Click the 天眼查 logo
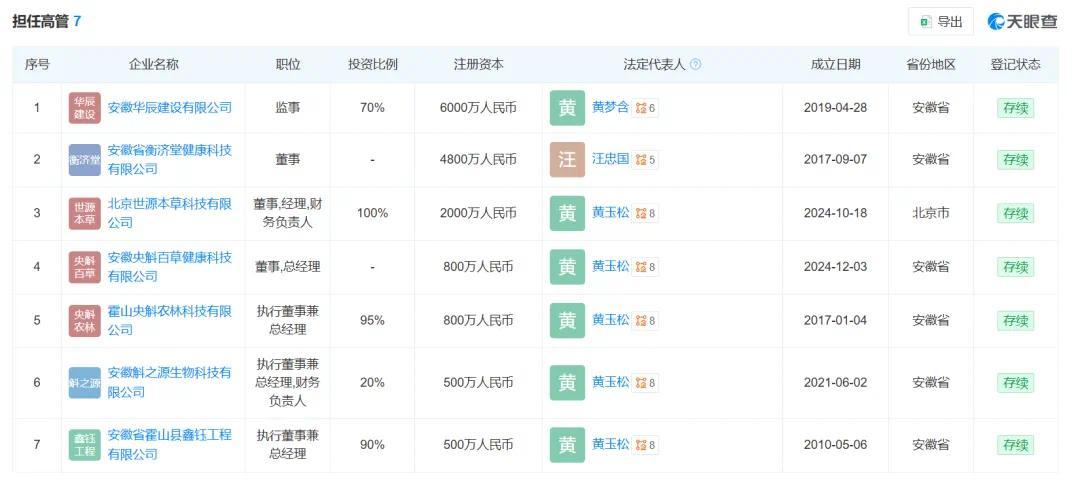The image size is (1080, 481). 1022,21
